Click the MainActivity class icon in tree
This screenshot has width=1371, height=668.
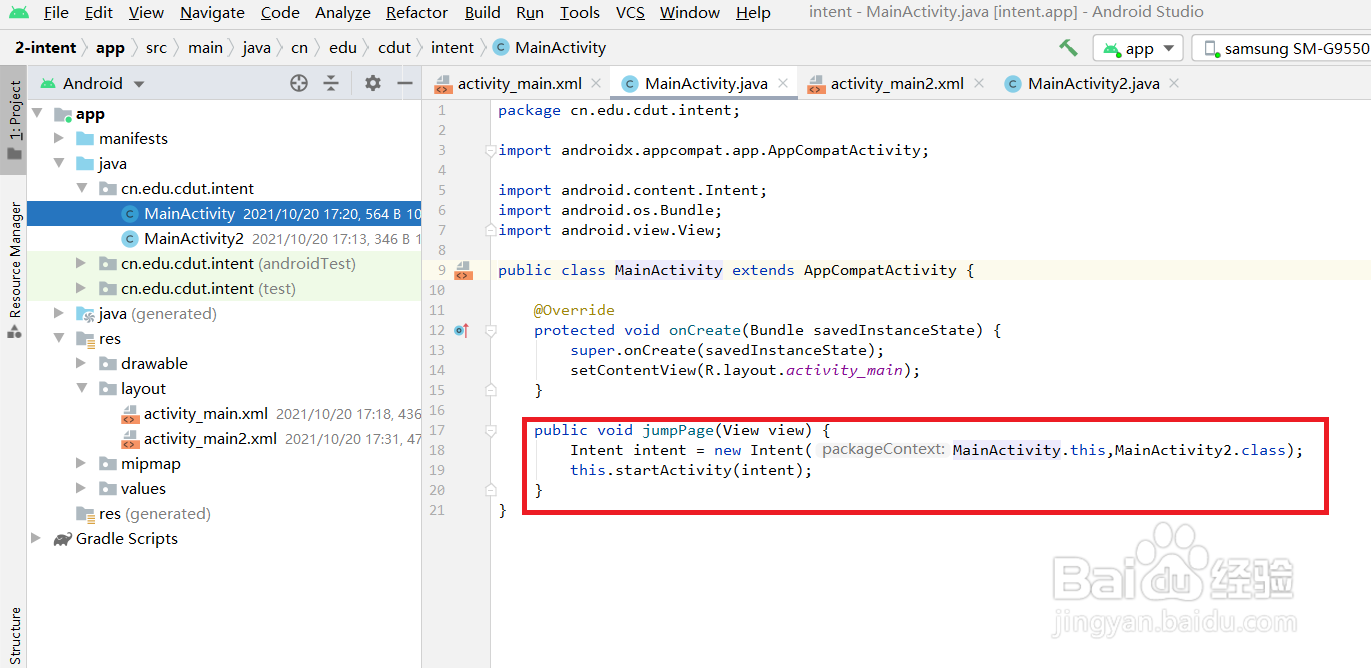click(129, 213)
